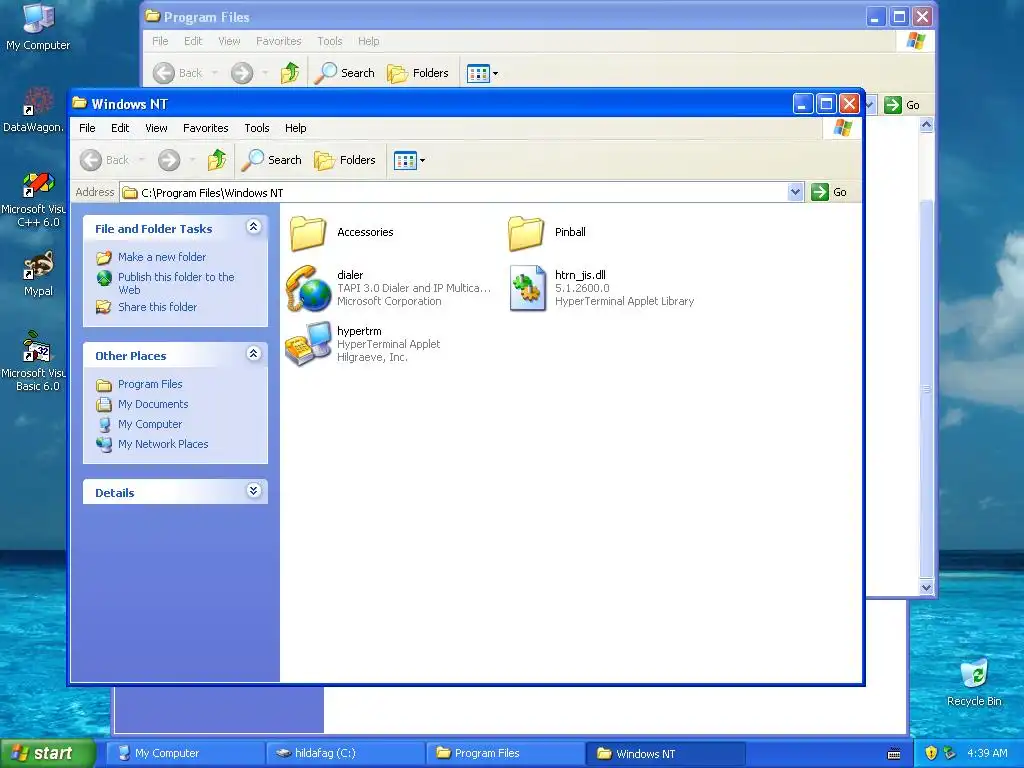Go to Program Files in Other Places
This screenshot has width=1024, height=768.
pyautogui.click(x=150, y=384)
